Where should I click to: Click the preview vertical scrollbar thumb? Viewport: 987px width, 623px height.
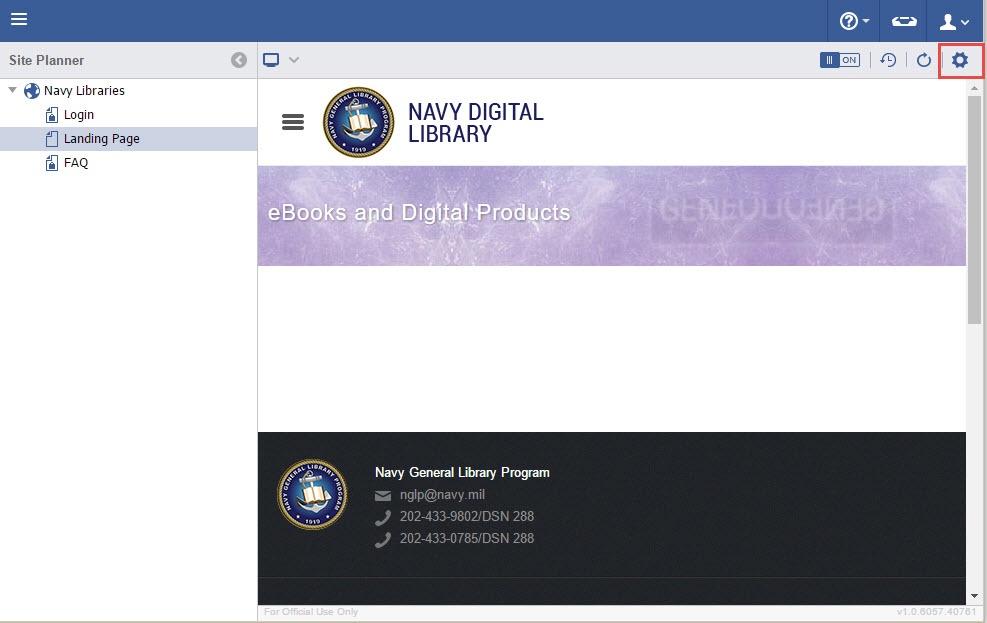tap(974, 210)
